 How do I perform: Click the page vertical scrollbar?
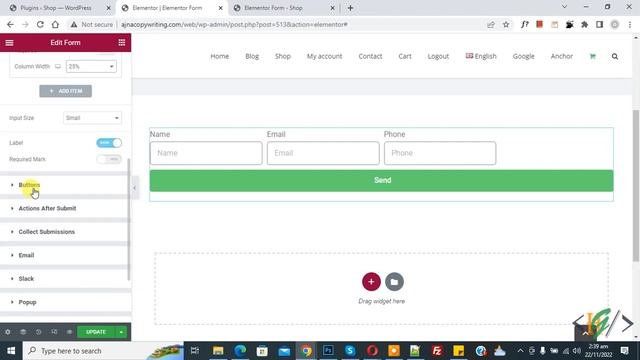[636, 186]
